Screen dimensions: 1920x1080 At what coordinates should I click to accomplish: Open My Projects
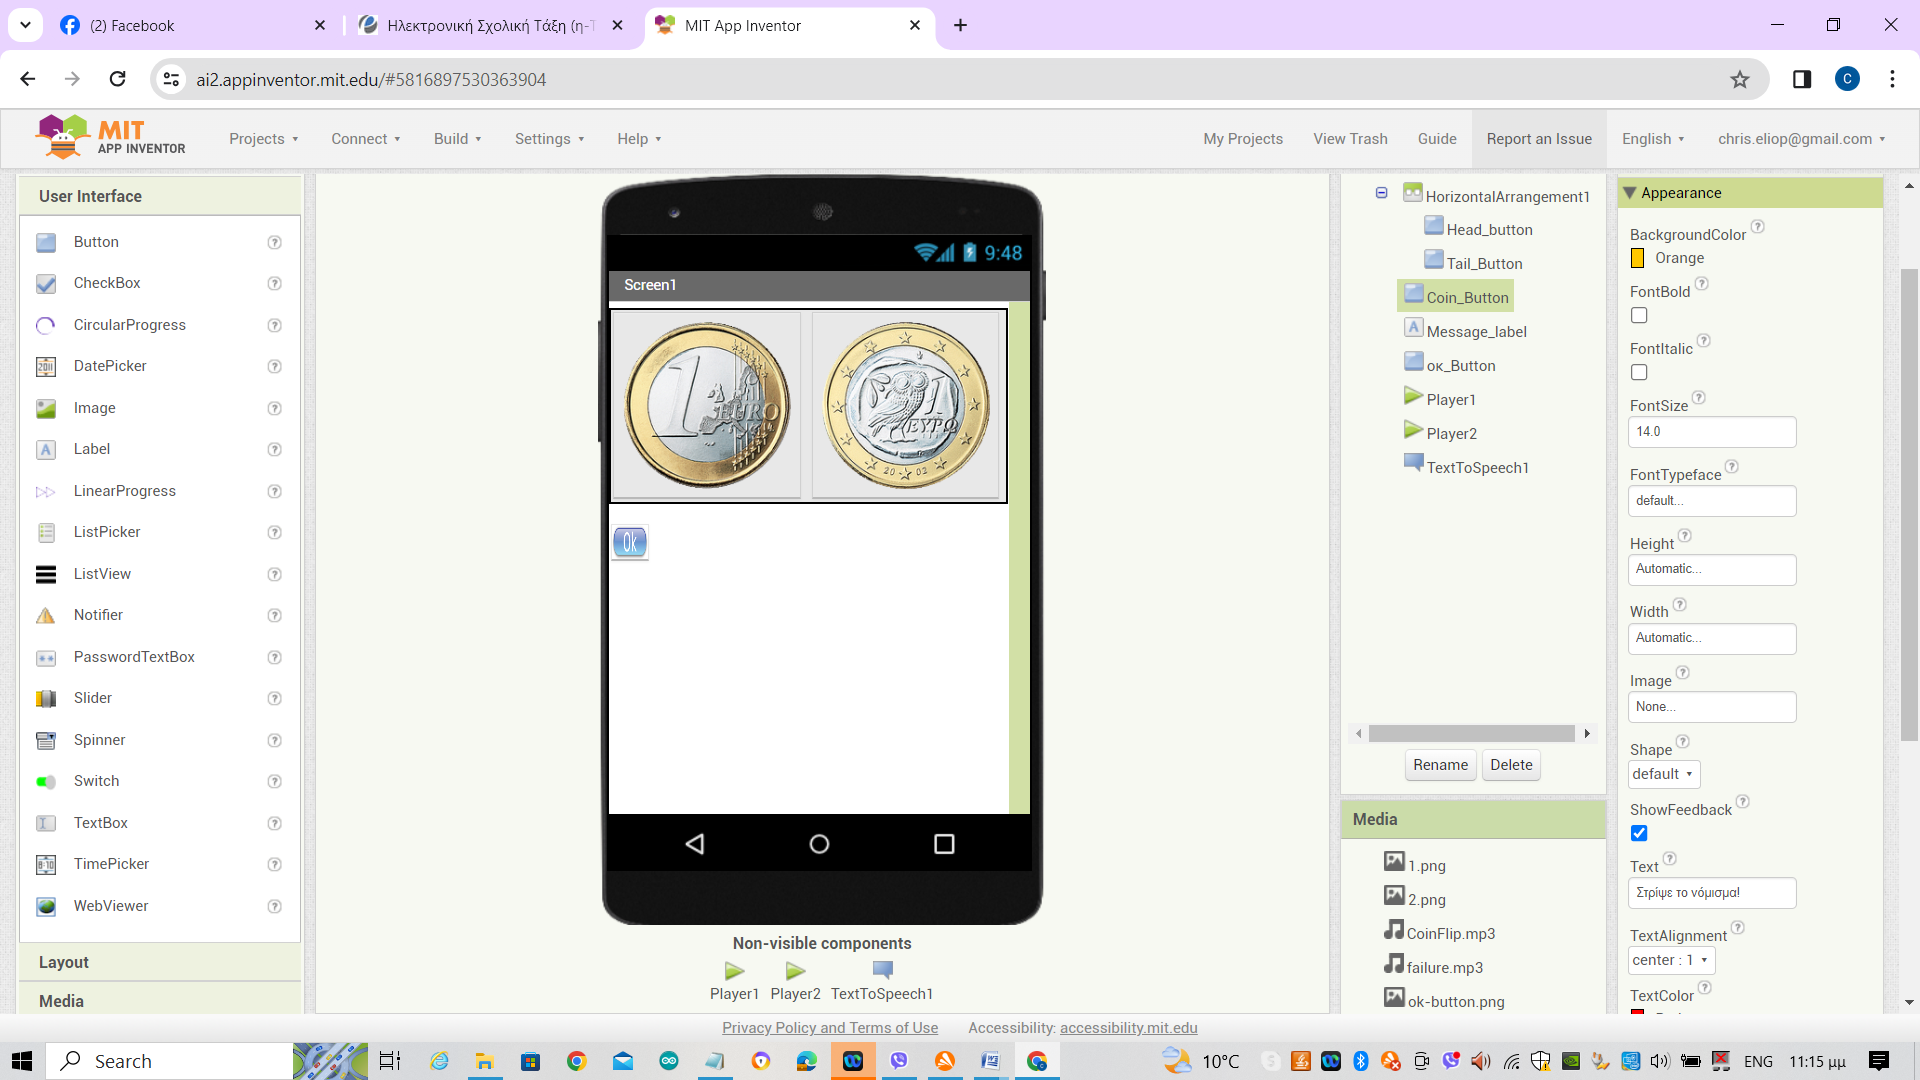pyautogui.click(x=1243, y=139)
